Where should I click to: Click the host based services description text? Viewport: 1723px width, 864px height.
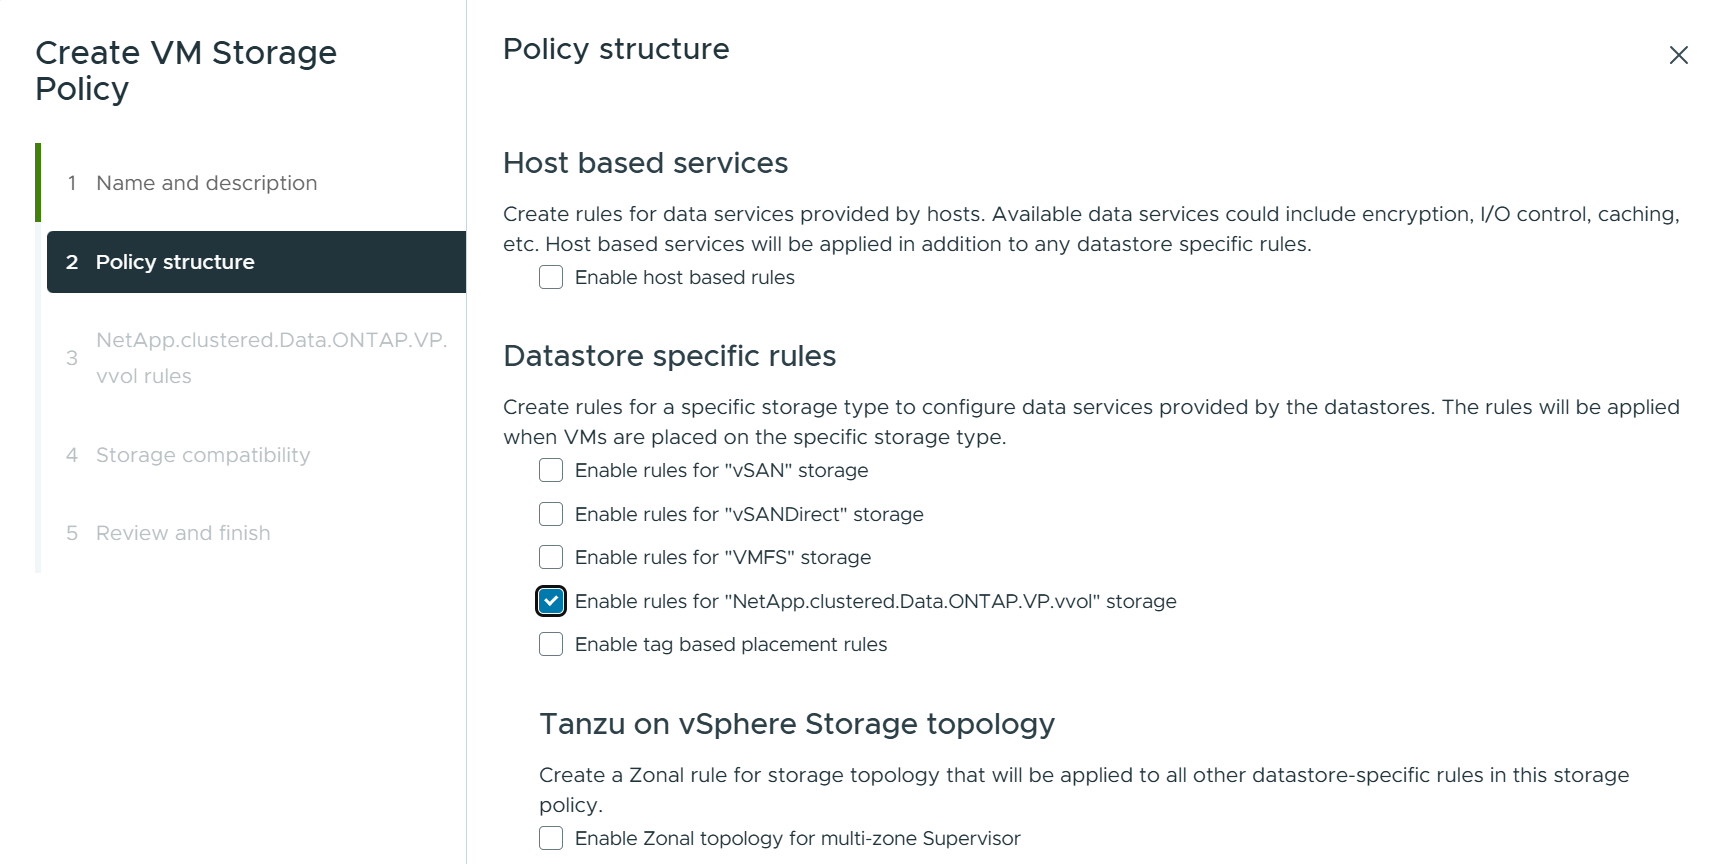[1090, 229]
